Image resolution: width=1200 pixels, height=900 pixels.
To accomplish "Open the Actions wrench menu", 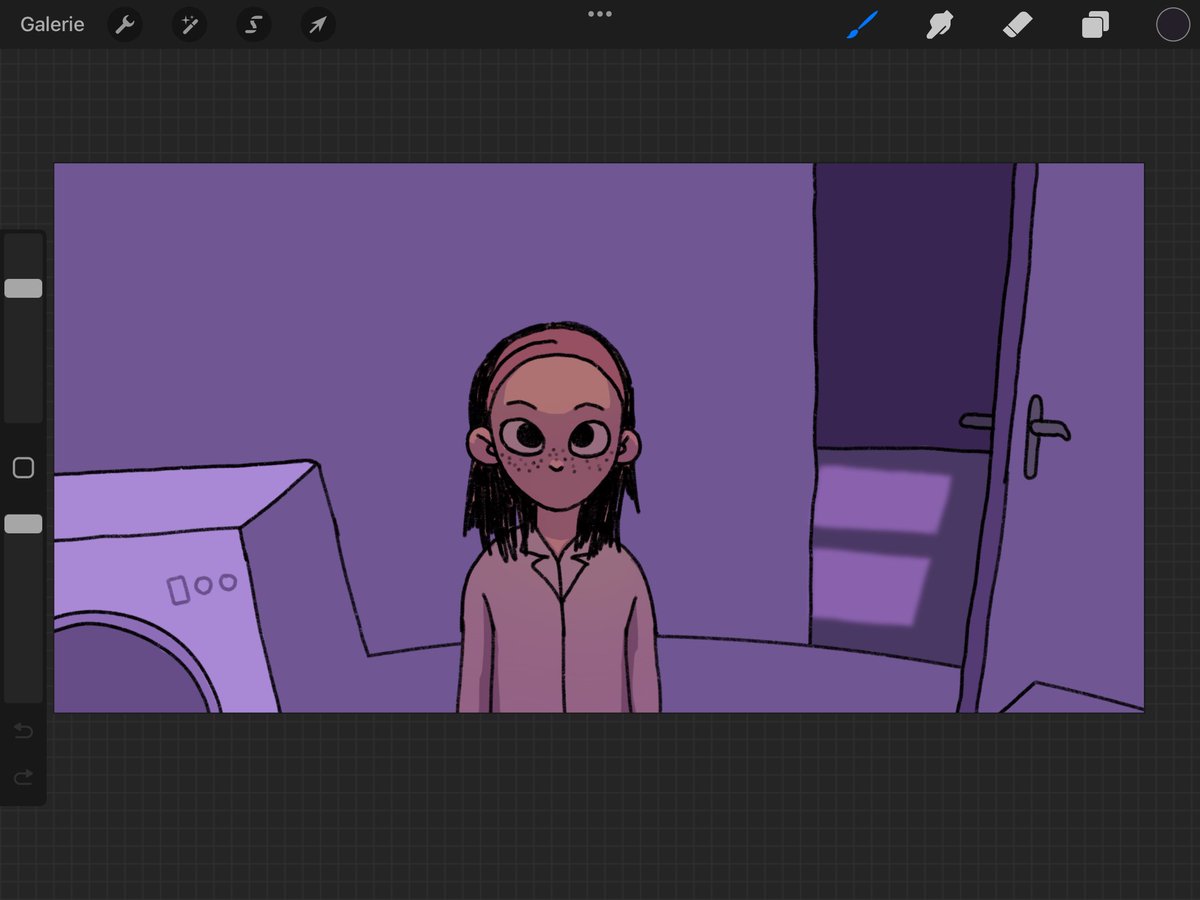I will coord(125,24).
